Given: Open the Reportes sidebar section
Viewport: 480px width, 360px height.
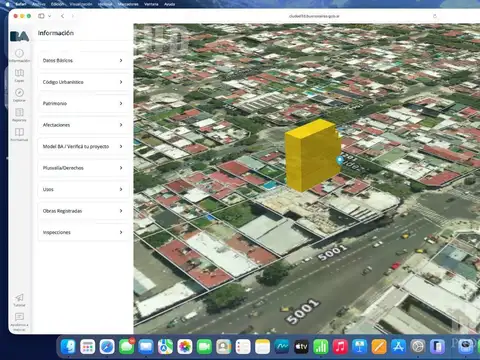Looking at the screenshot, I should (19, 115).
